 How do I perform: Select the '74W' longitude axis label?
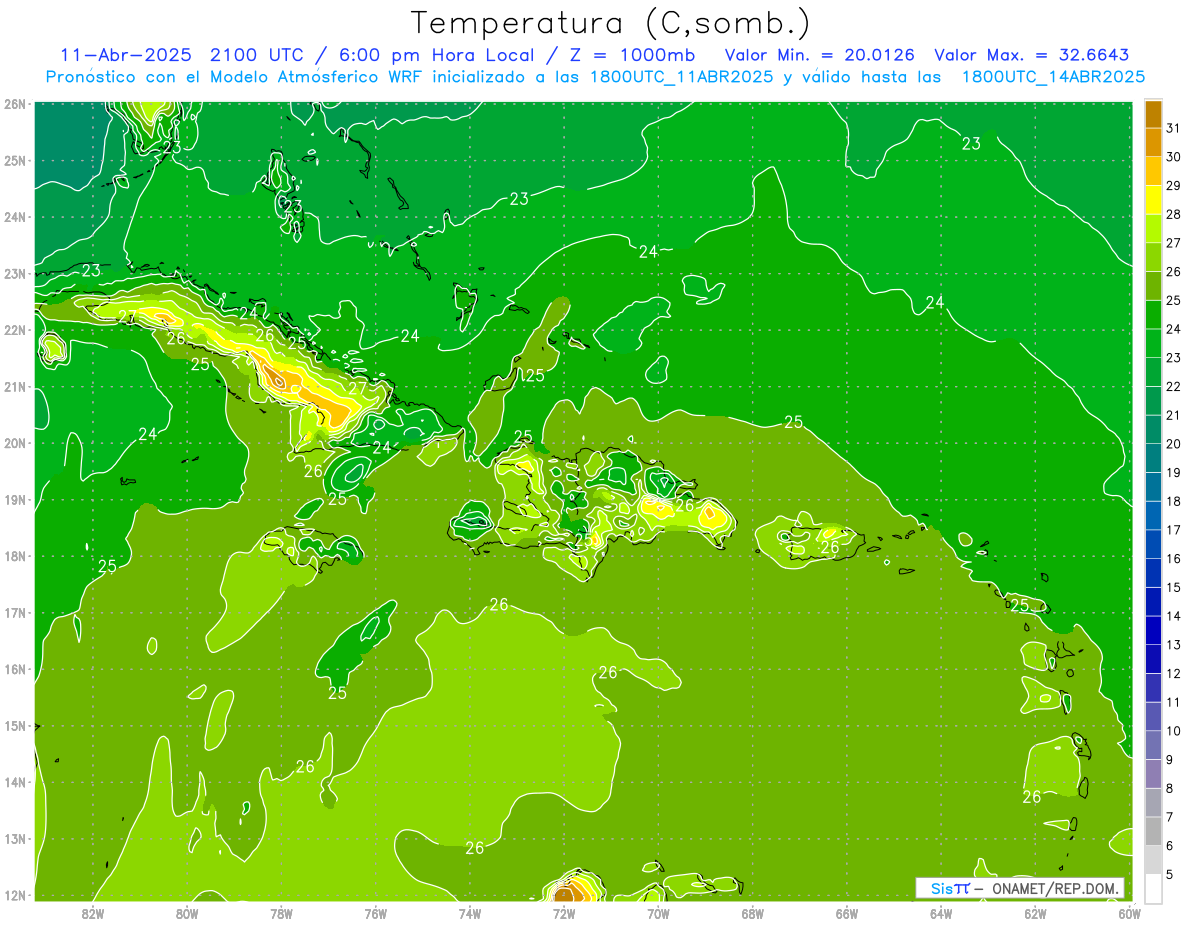pos(469,913)
